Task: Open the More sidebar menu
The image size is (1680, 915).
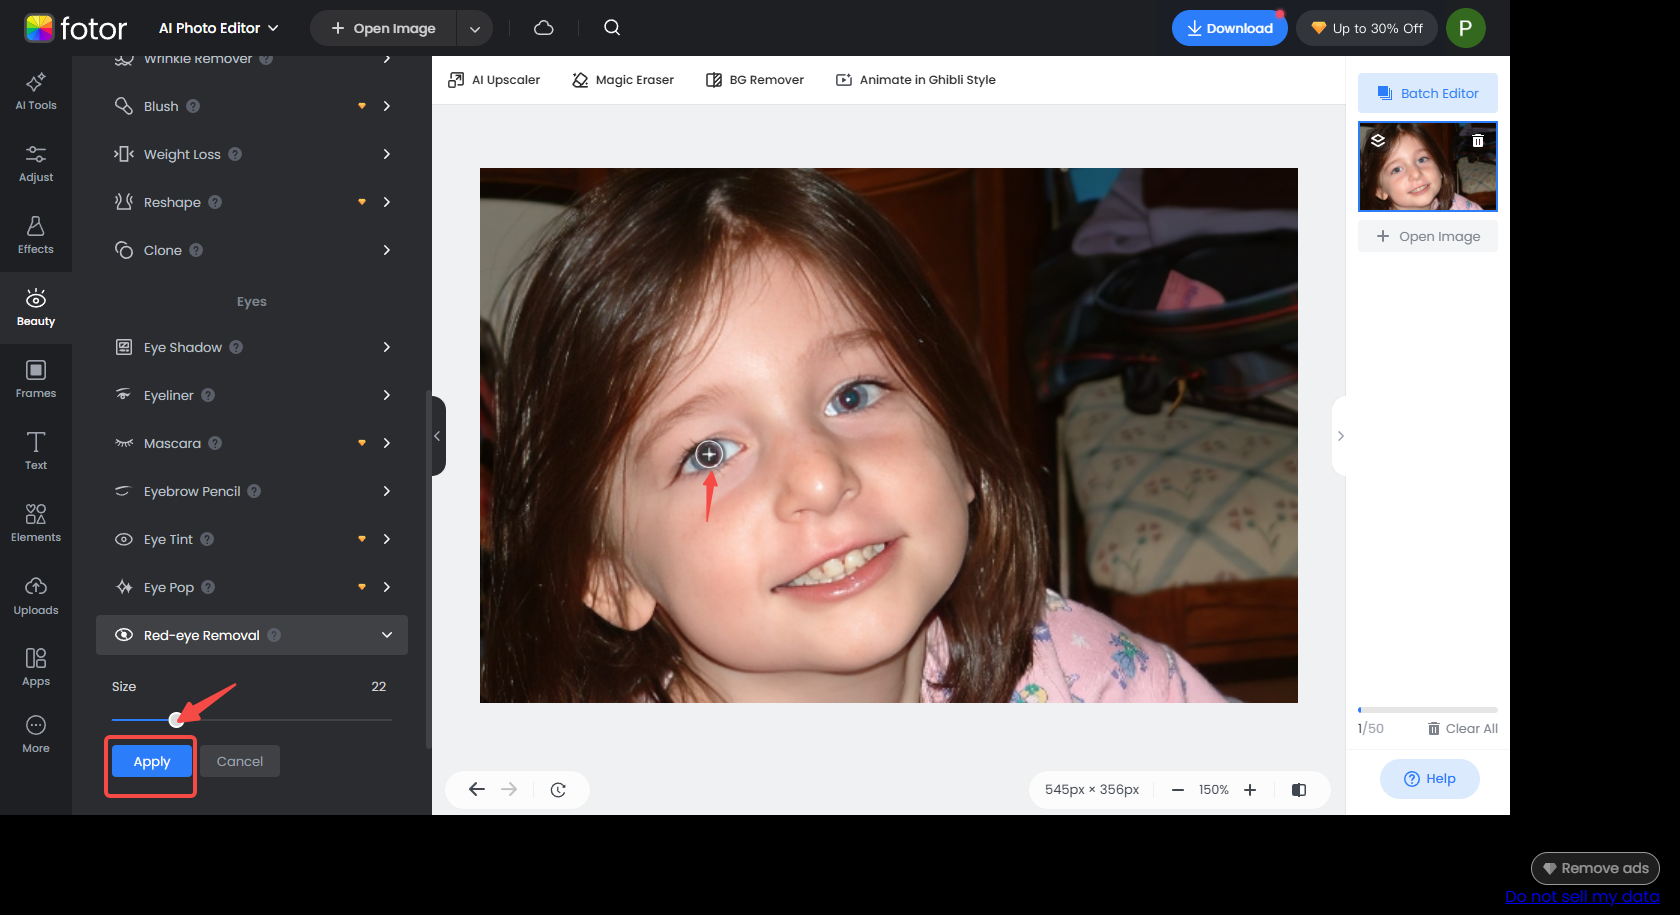Action: click(36, 734)
